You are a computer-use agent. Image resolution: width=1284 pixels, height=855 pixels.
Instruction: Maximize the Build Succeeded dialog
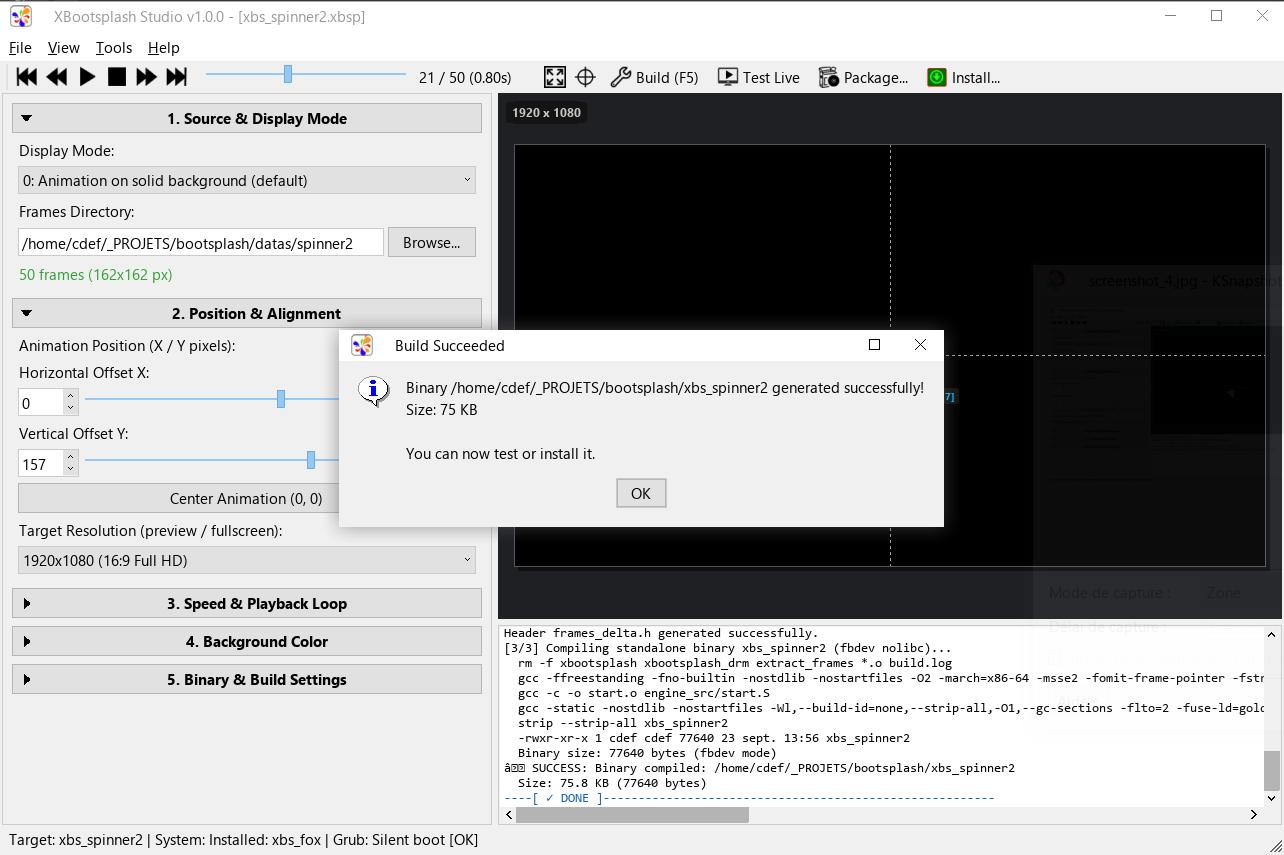(874, 345)
